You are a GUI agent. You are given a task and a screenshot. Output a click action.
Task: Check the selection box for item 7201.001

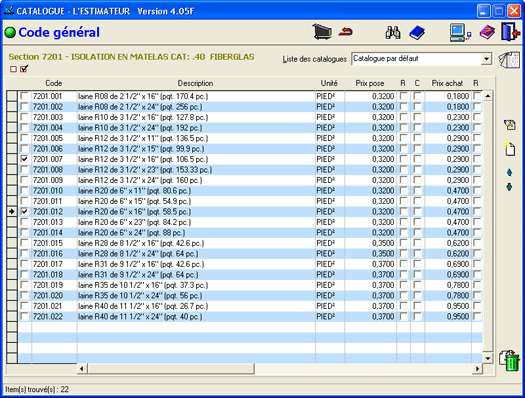(24, 96)
